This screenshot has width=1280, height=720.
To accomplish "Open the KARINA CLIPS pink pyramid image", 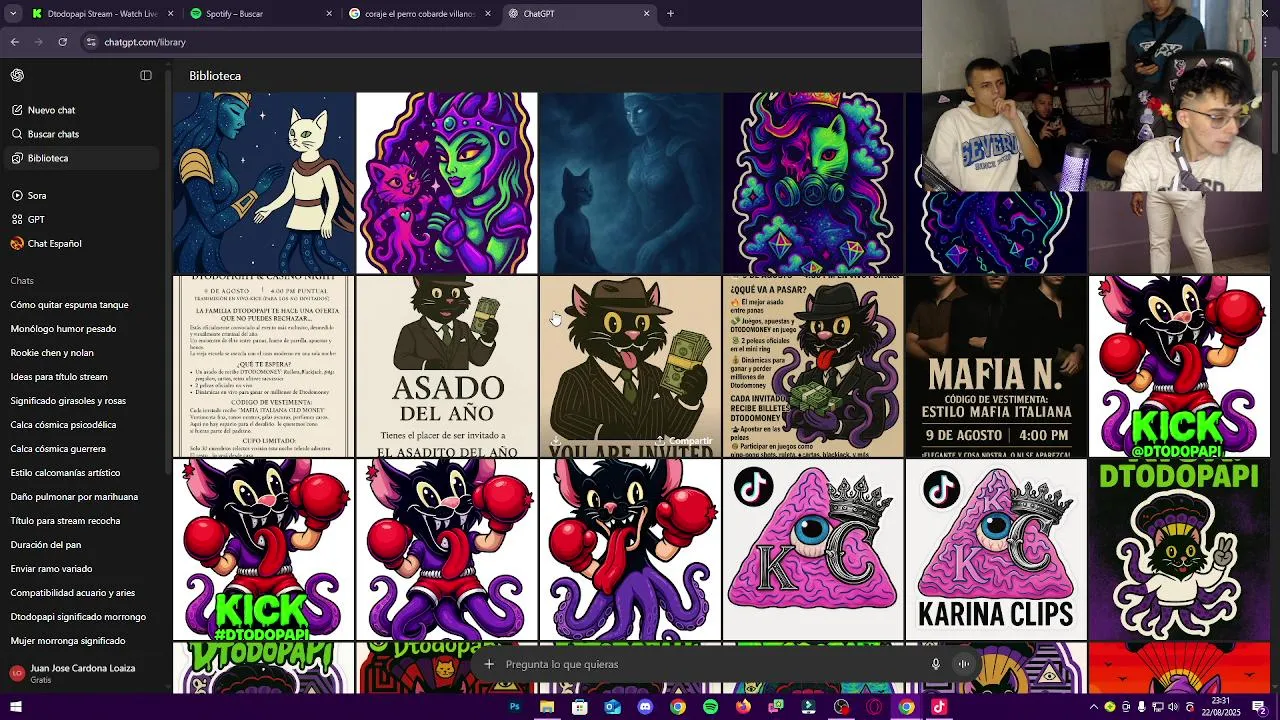I will pos(996,550).
